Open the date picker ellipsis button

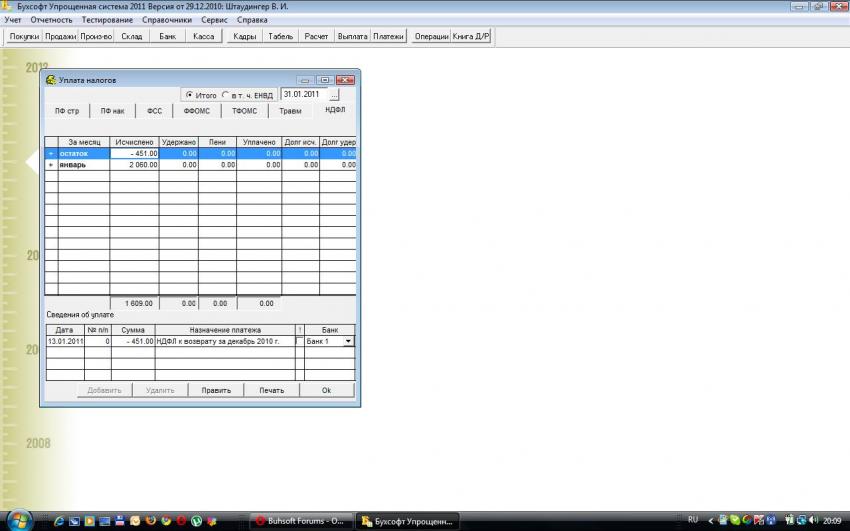pyautogui.click(x=334, y=95)
